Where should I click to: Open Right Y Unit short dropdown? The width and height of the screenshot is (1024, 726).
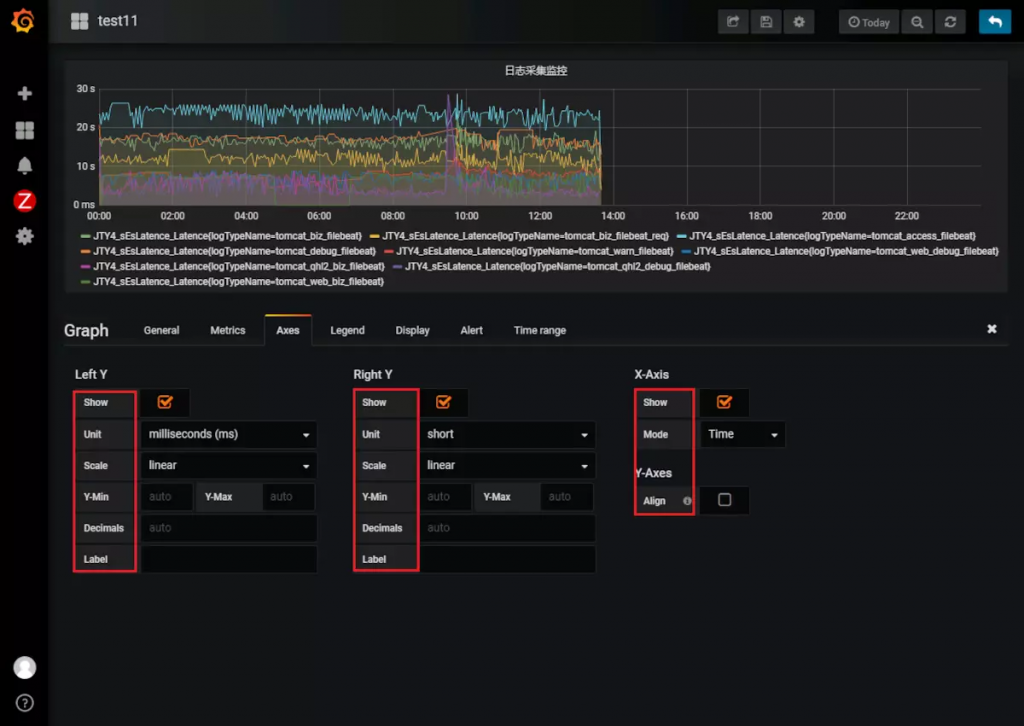coord(507,434)
